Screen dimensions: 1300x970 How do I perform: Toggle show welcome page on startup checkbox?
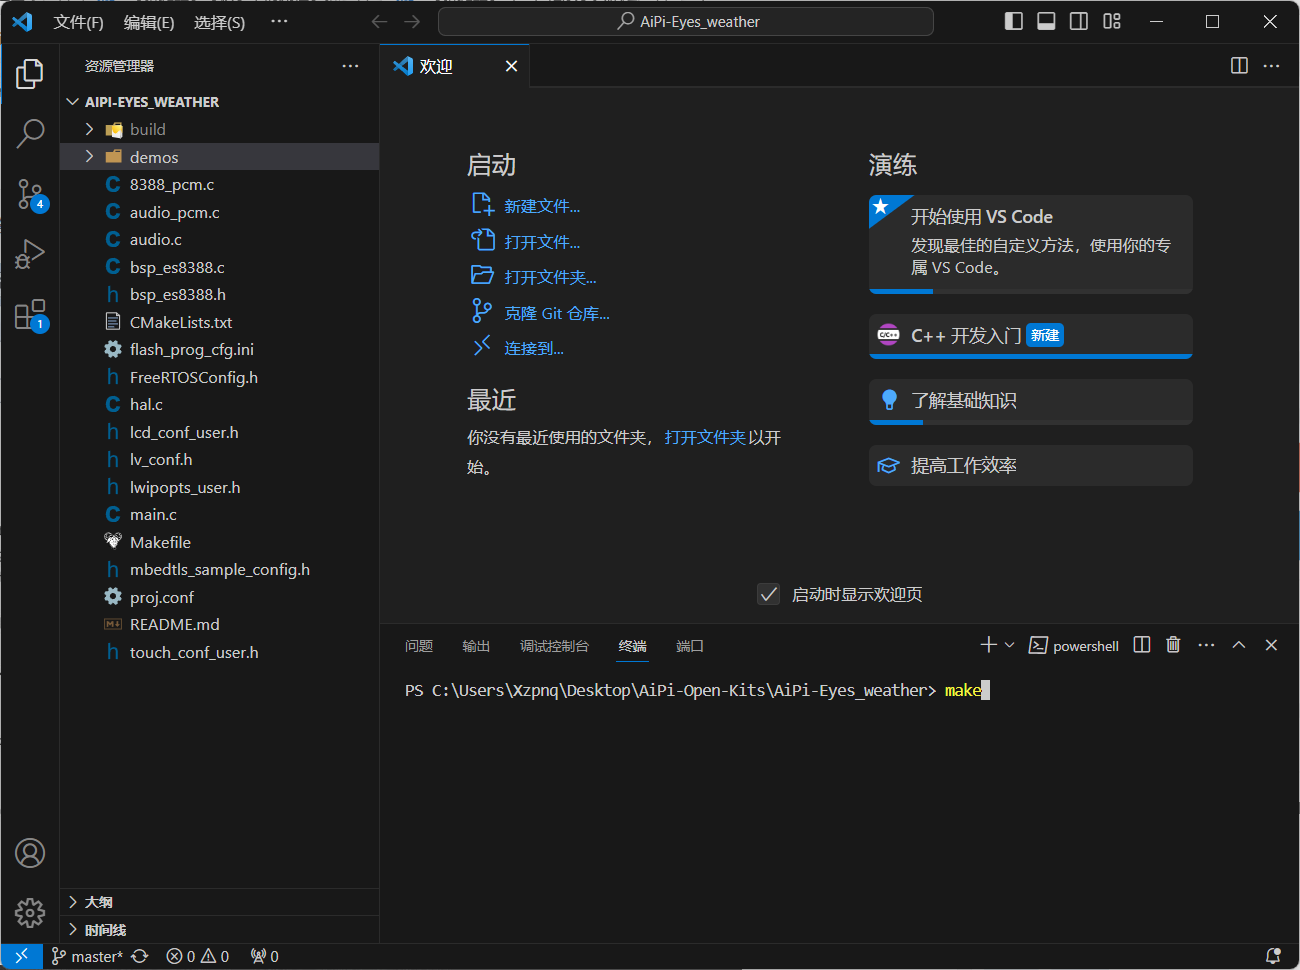pos(768,594)
